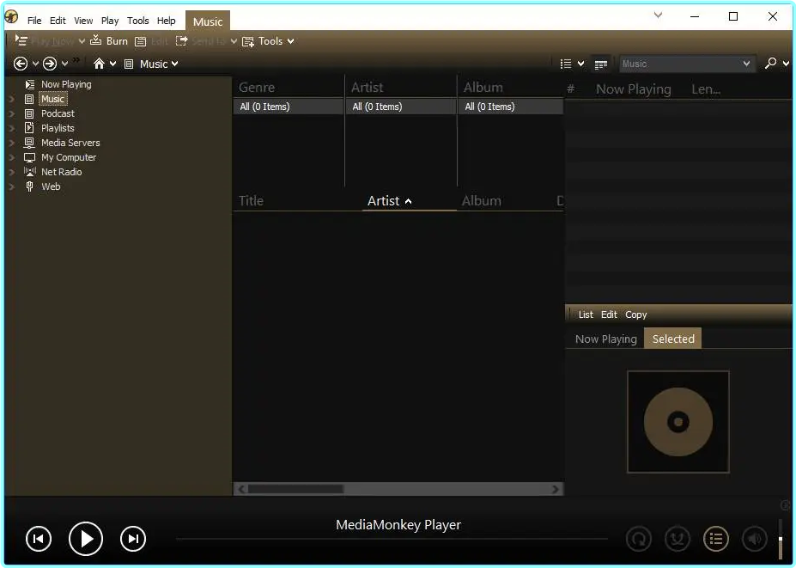Switch to the Selected tab

pos(673,339)
